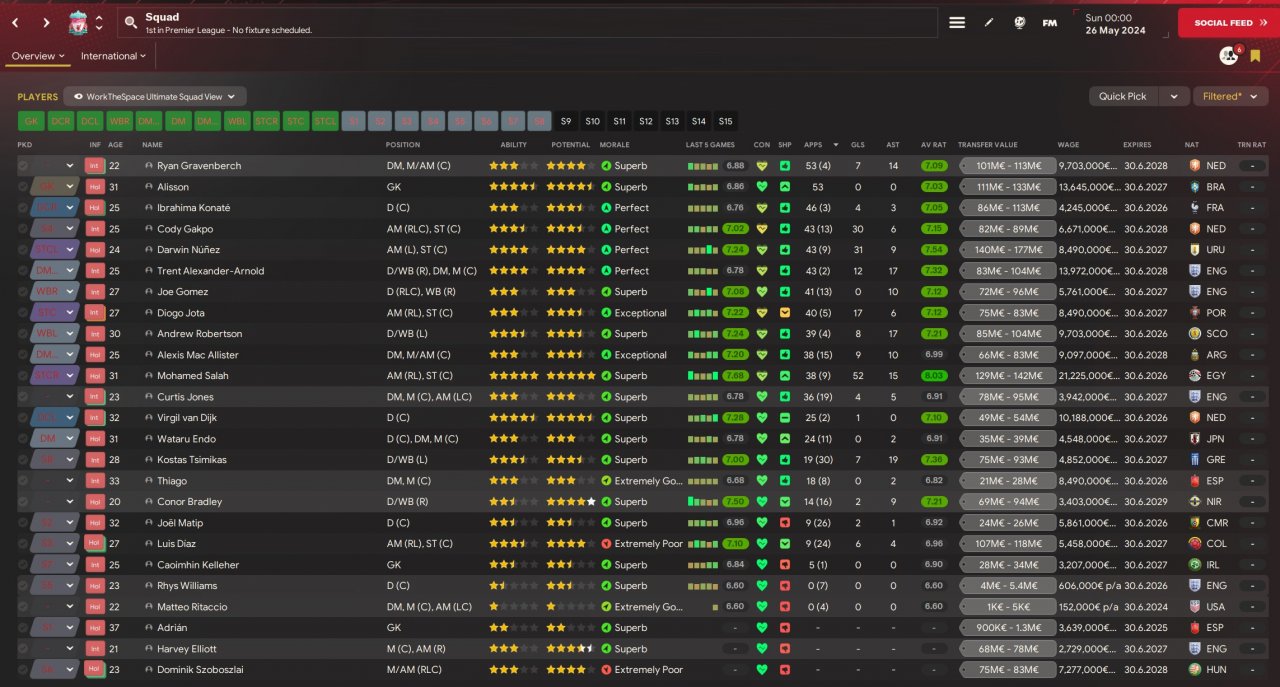The width and height of the screenshot is (1280, 687).
Task: Click Joël Matip's red sharpness icon
Action: click(x=785, y=523)
